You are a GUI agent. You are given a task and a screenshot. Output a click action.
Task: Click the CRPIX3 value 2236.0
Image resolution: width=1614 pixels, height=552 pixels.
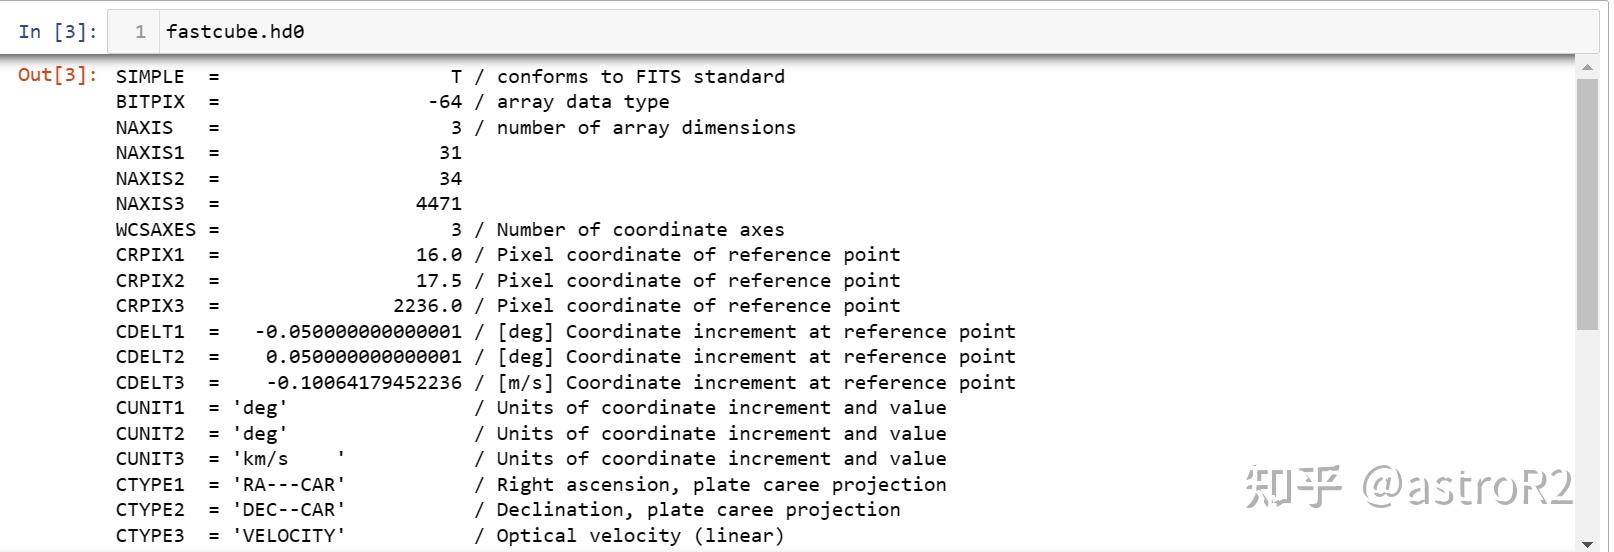pyautogui.click(x=427, y=306)
